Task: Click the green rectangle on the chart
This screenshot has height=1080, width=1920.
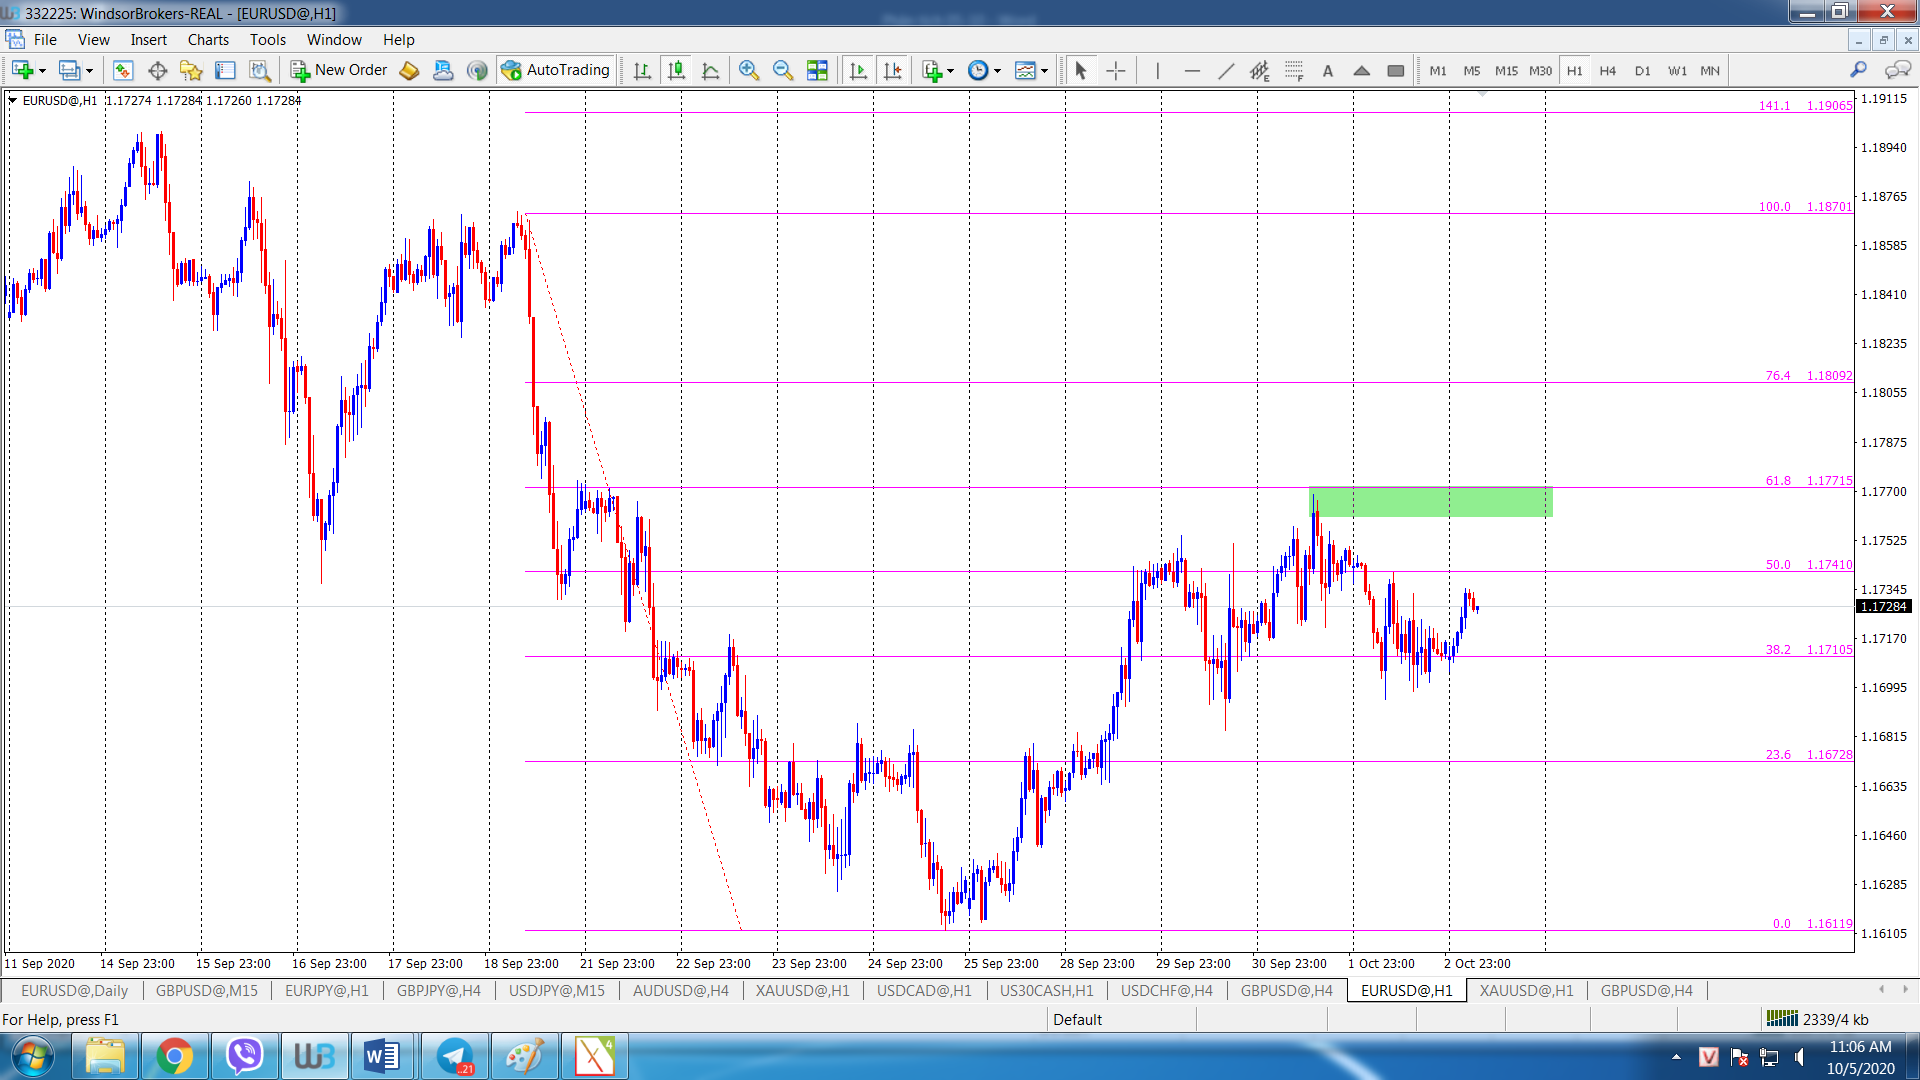Action: coord(1430,501)
